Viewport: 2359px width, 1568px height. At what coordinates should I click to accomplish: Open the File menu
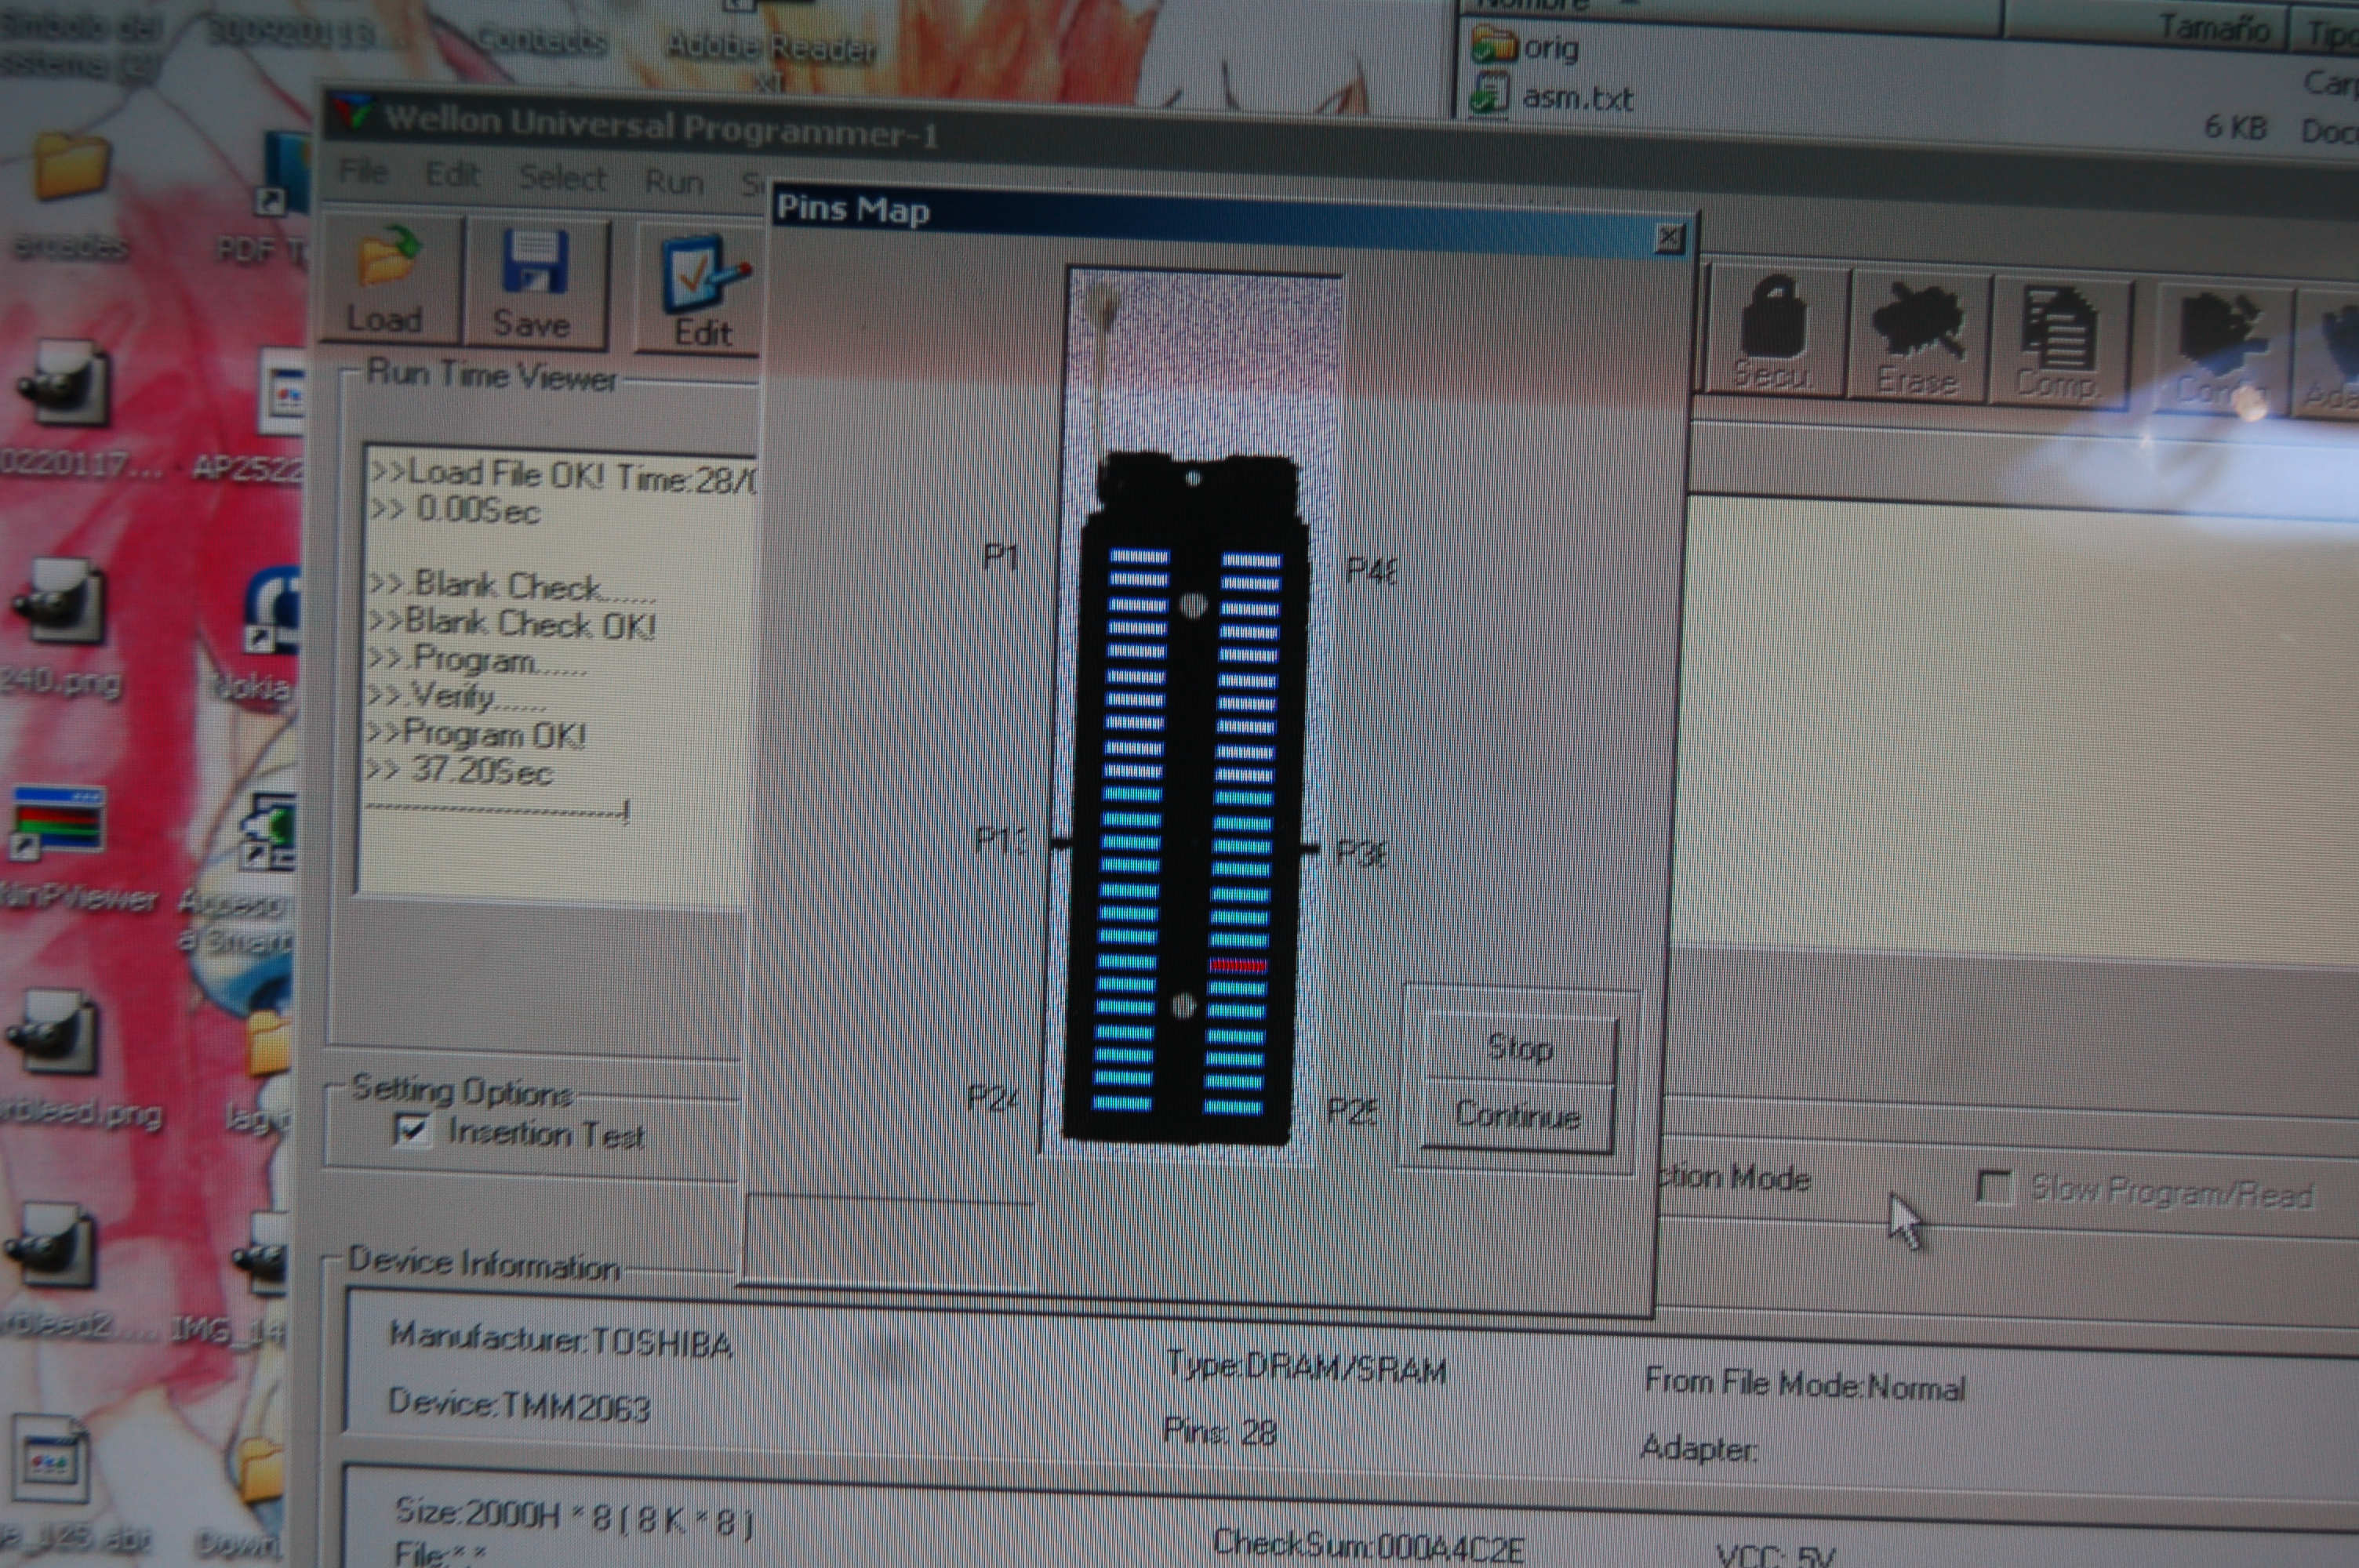(x=363, y=173)
